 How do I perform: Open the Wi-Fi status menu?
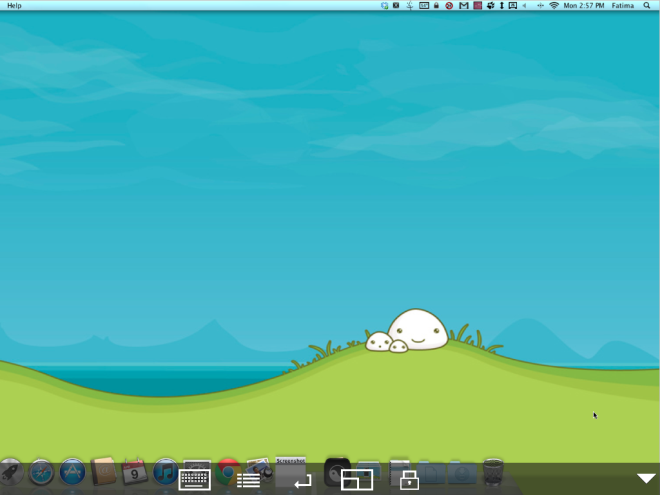pos(554,5)
